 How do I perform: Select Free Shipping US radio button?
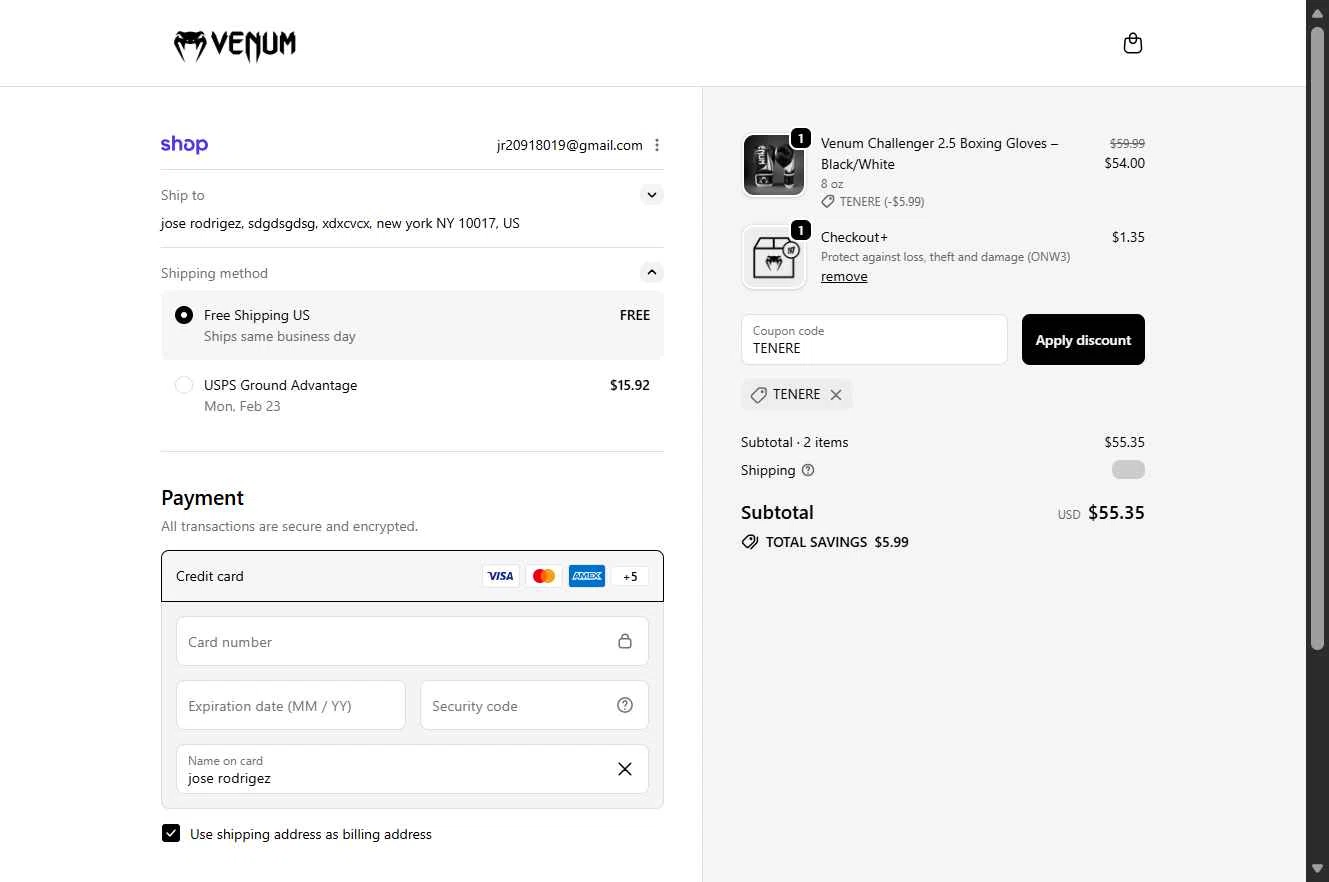click(x=184, y=315)
